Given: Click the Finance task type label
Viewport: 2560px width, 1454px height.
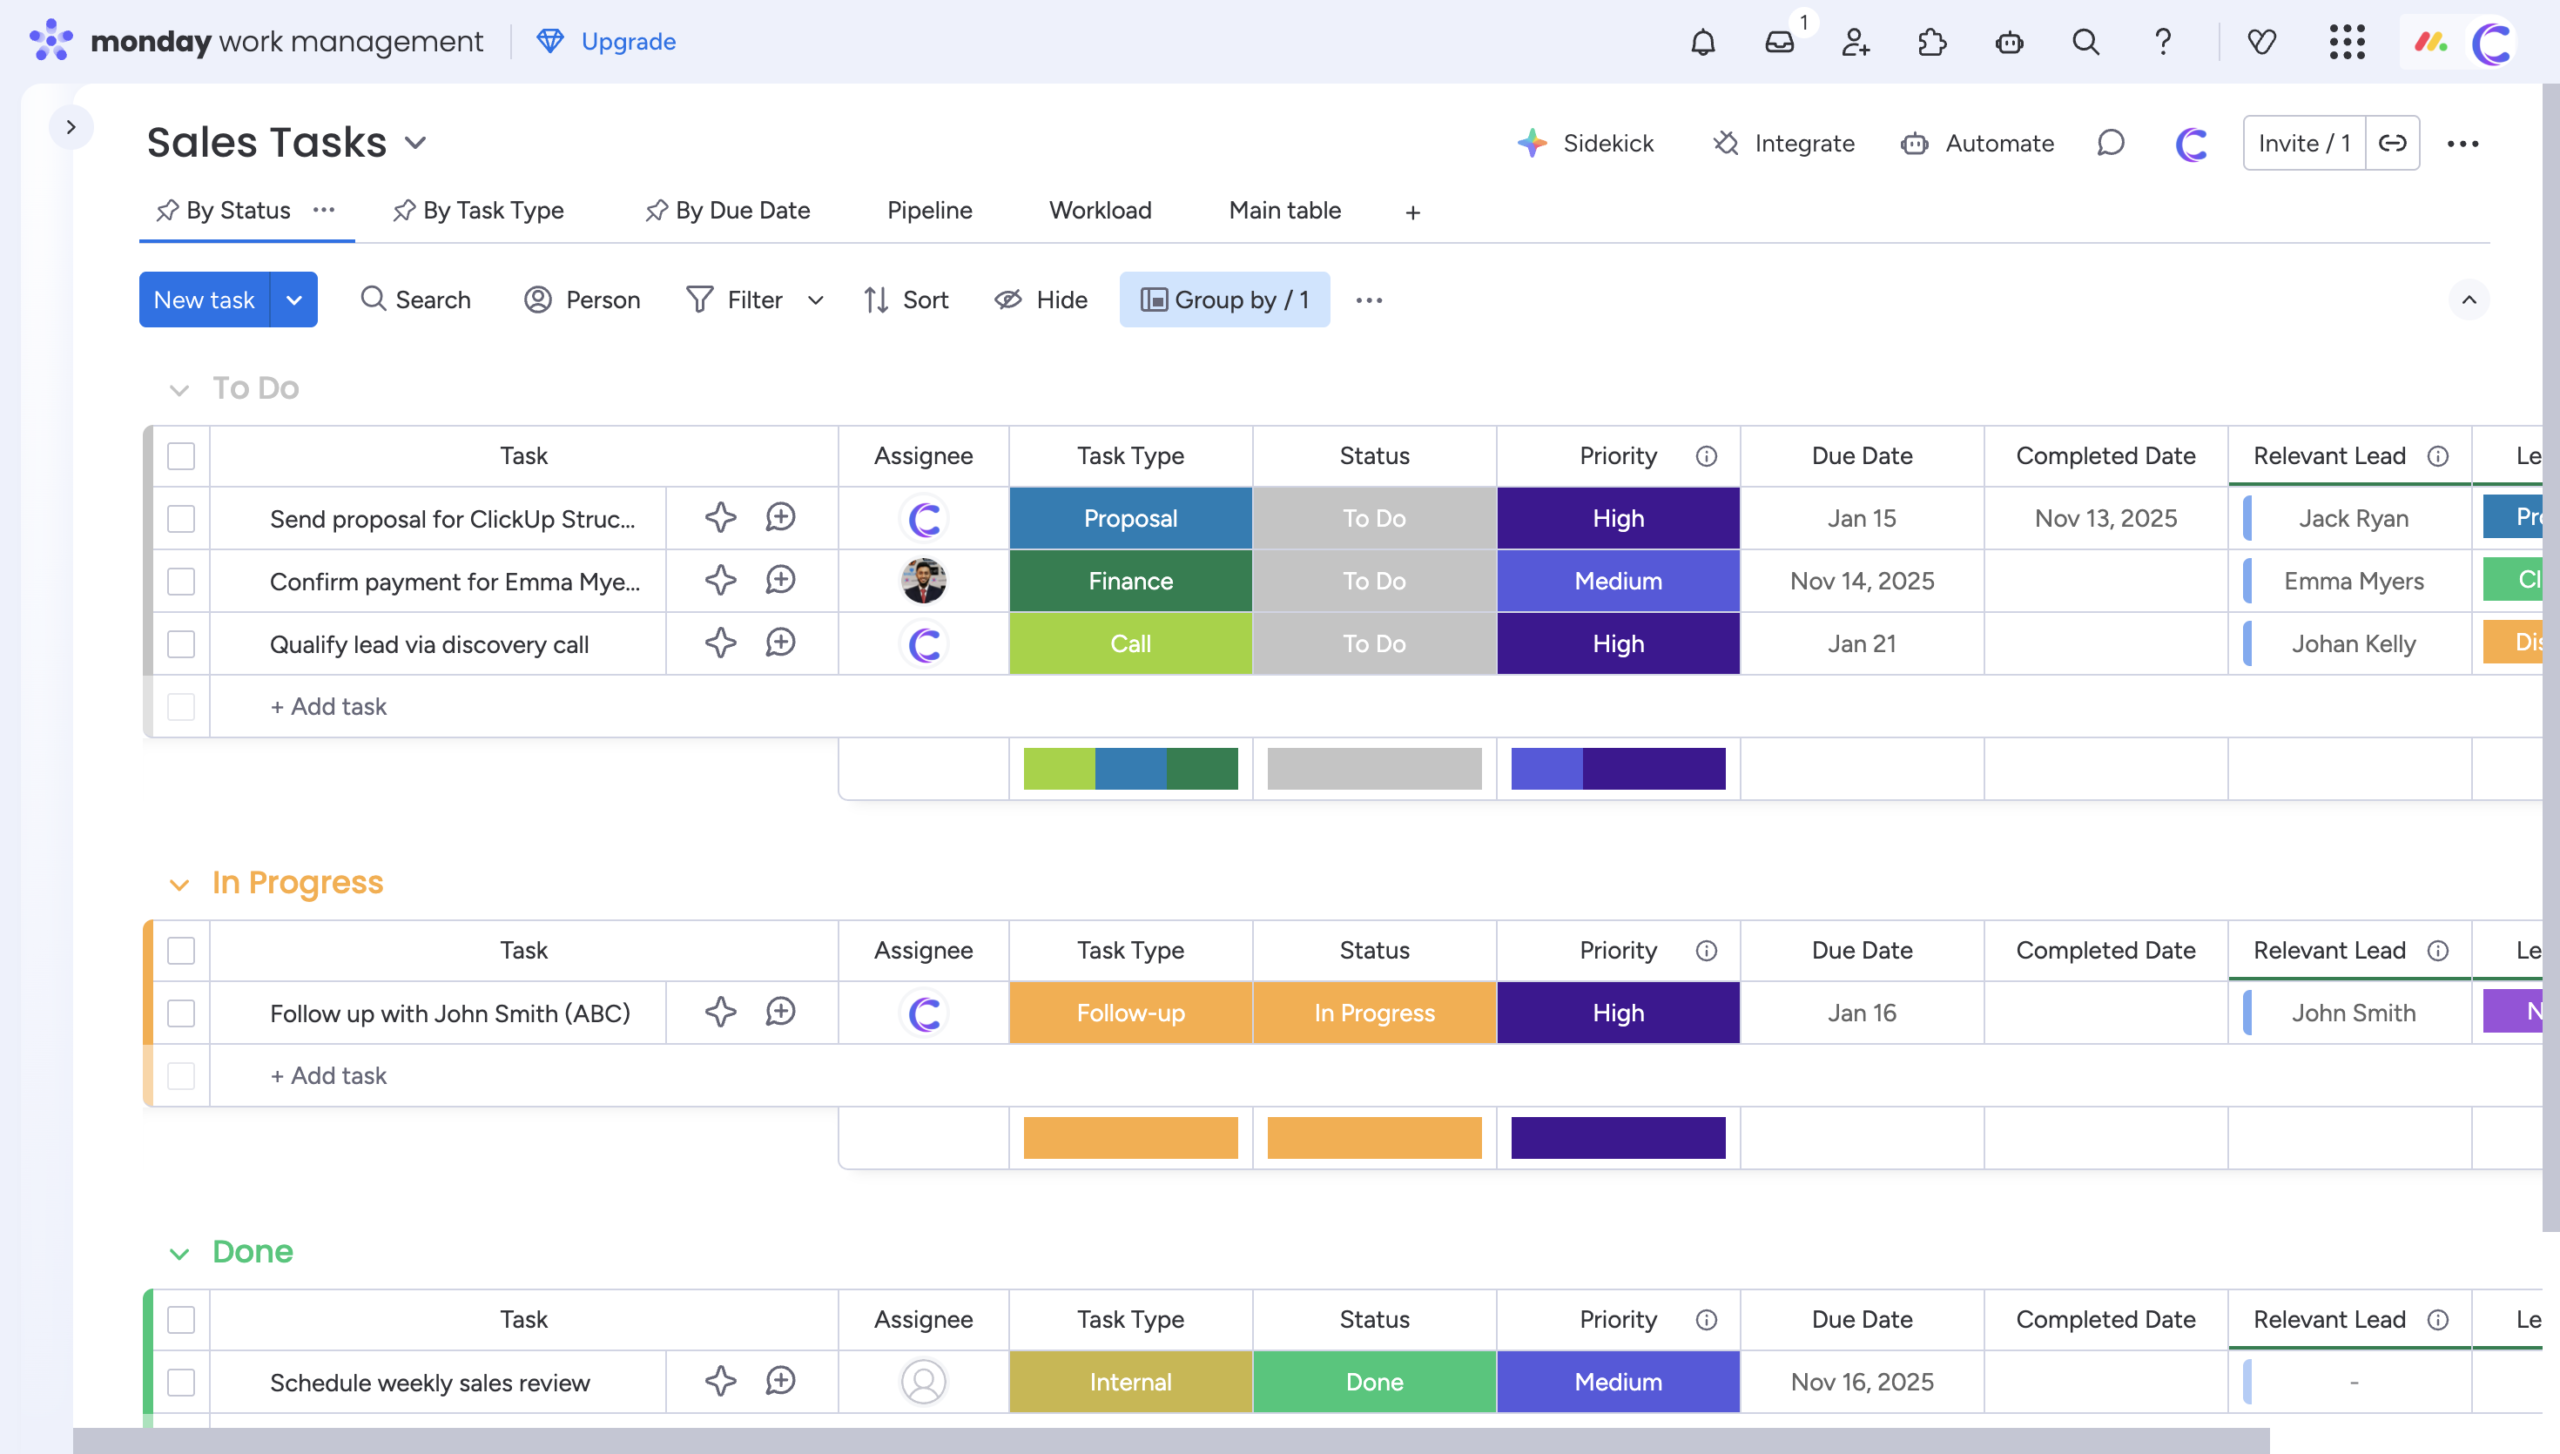Looking at the screenshot, I should 1130,581.
